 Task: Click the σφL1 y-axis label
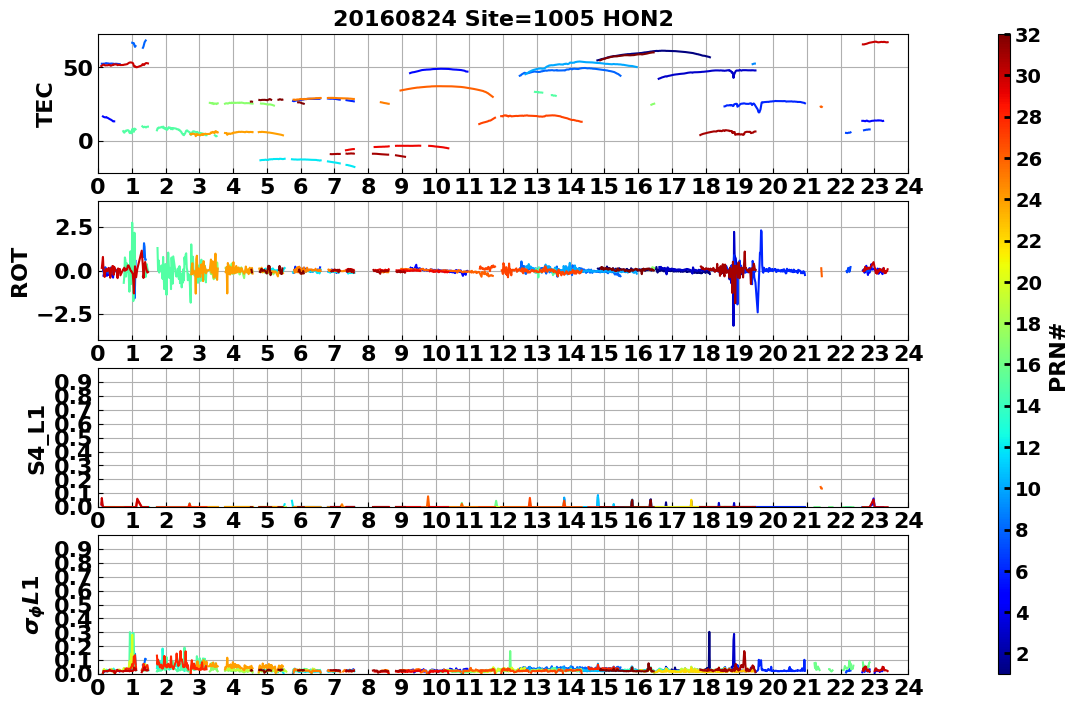tap(32, 605)
